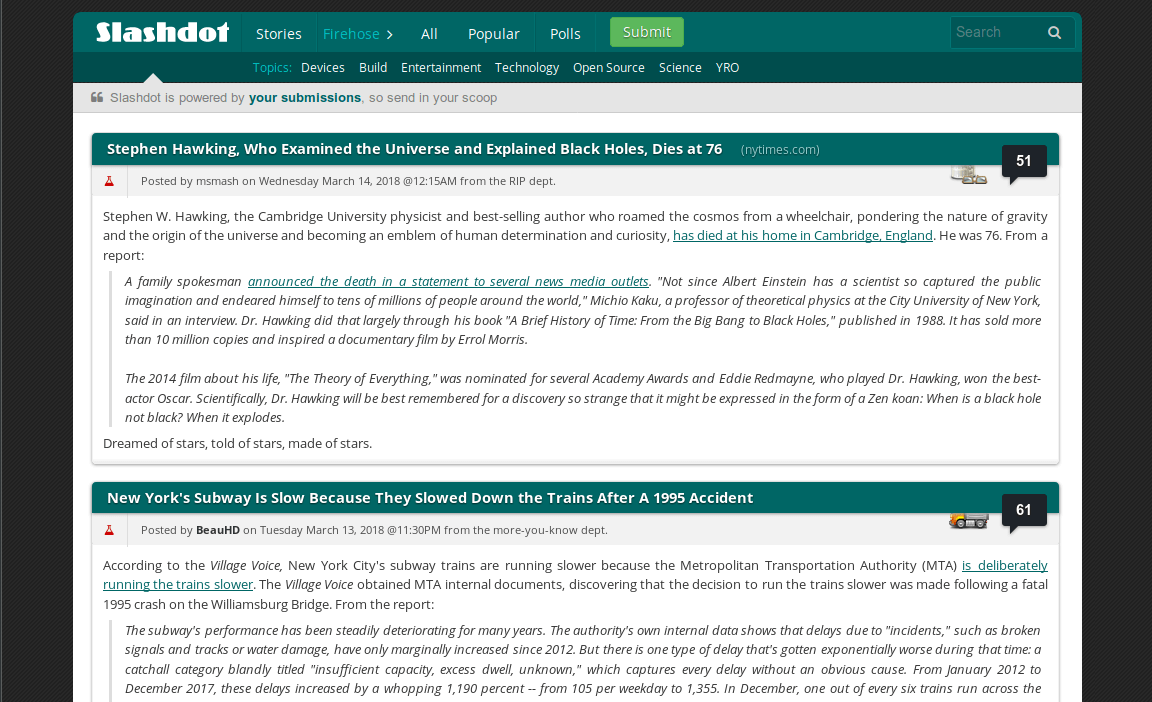Screen dimensions: 1152x702
Task: Click the 'your submissions' link
Action: point(305,98)
